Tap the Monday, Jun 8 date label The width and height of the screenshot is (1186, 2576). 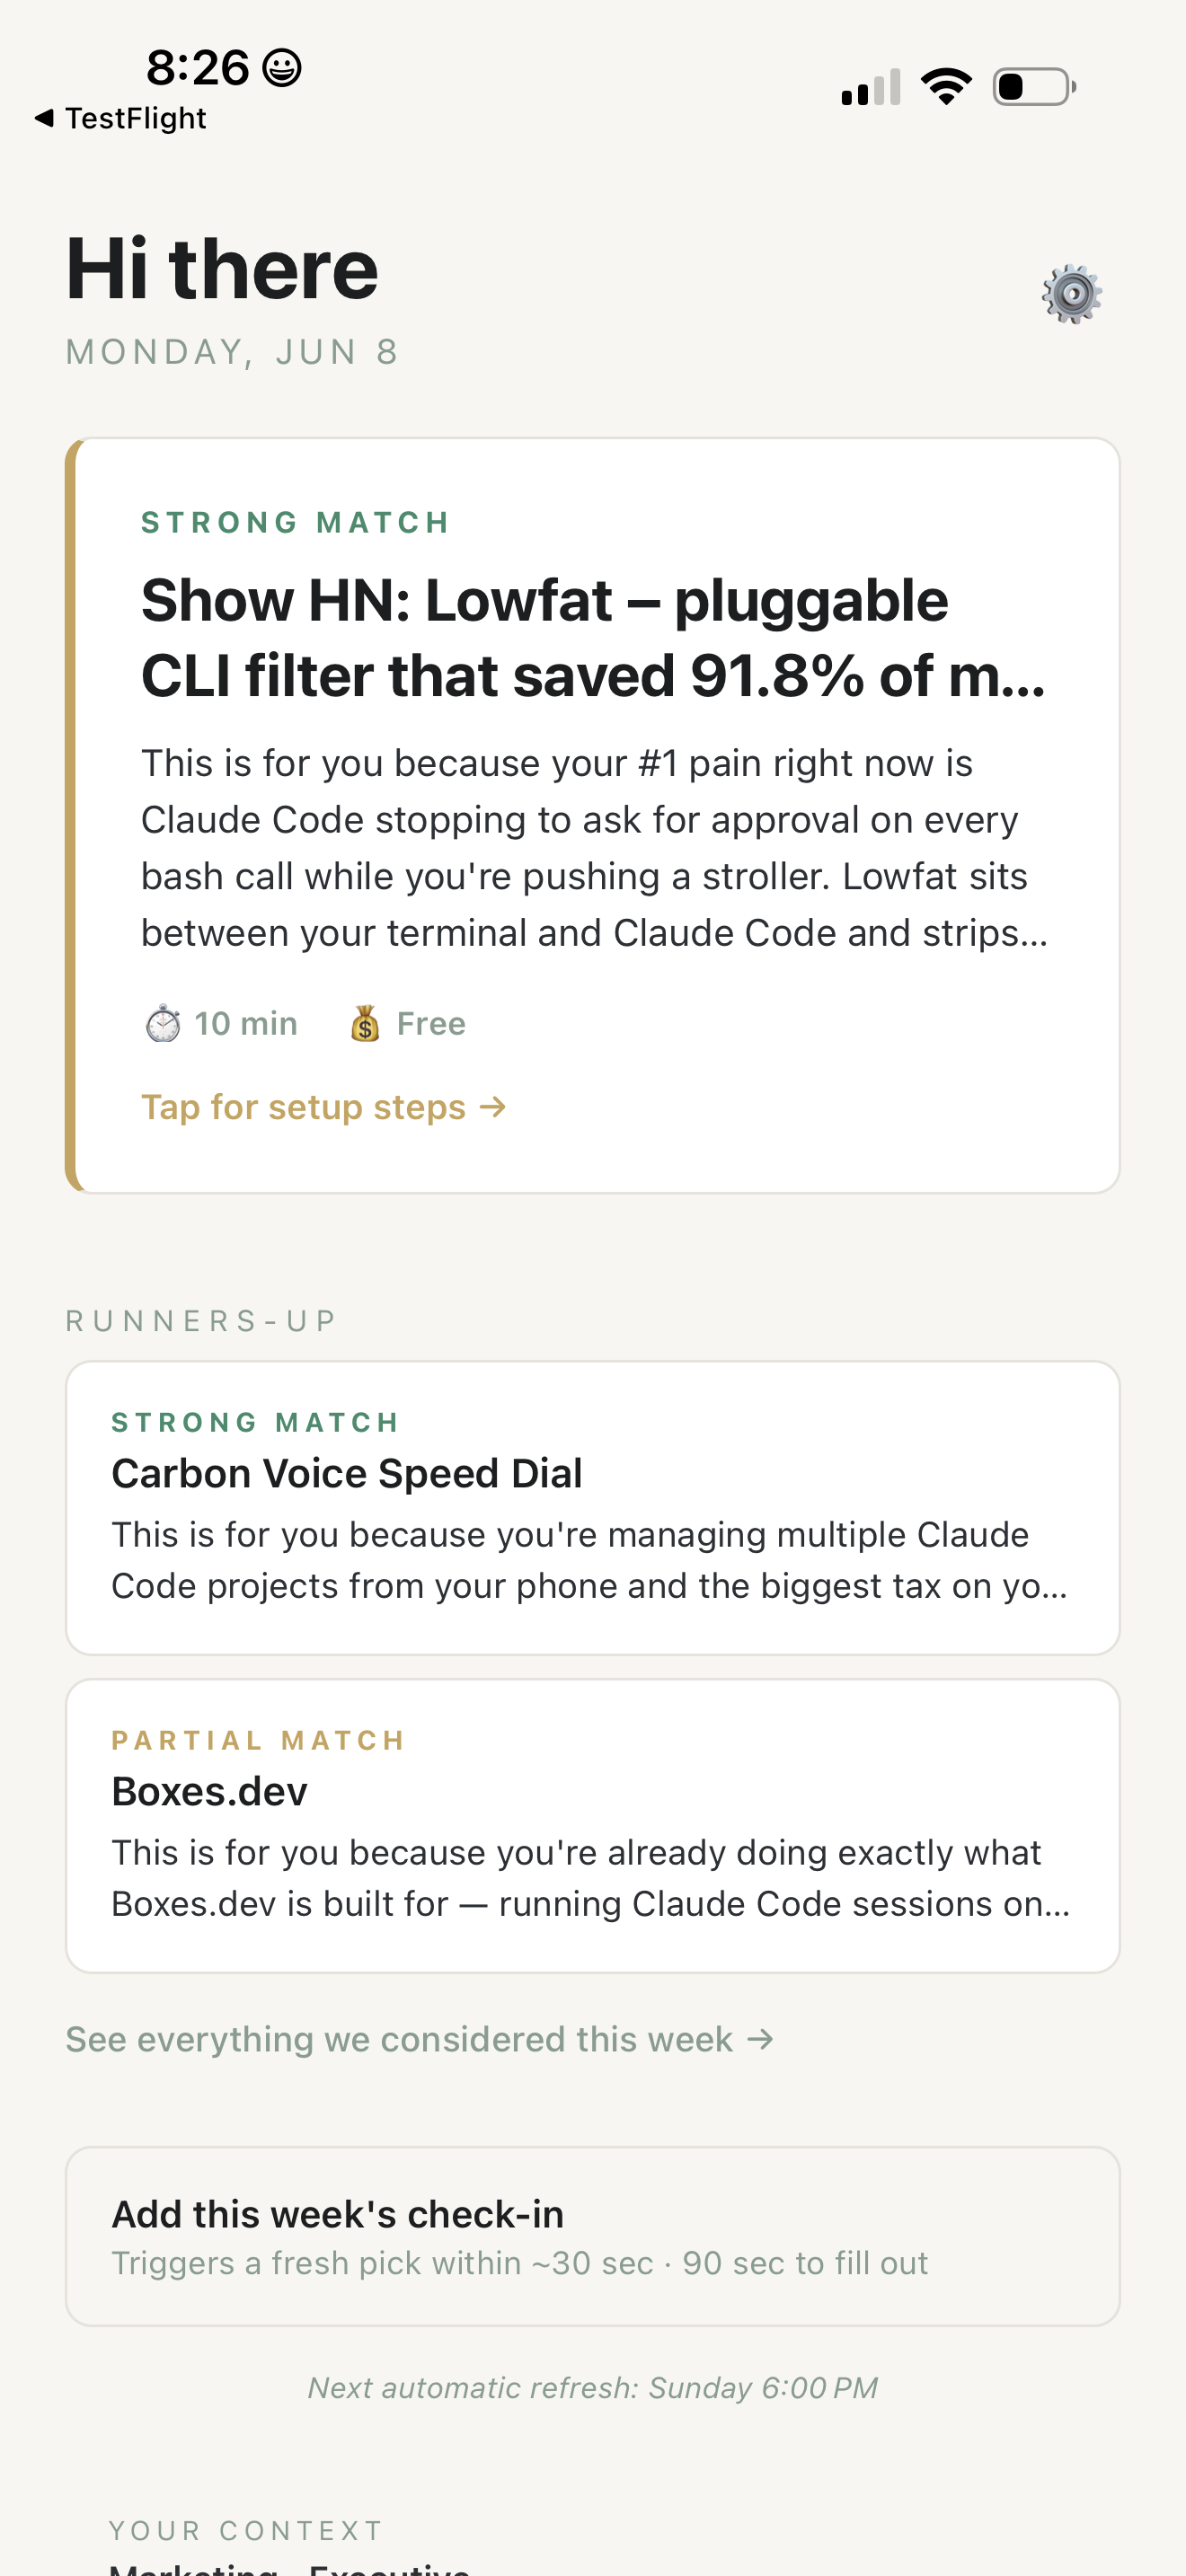point(232,352)
